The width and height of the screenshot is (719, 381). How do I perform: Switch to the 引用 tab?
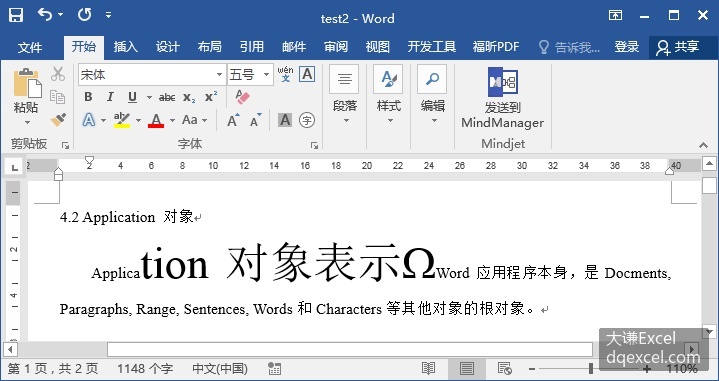coord(252,47)
